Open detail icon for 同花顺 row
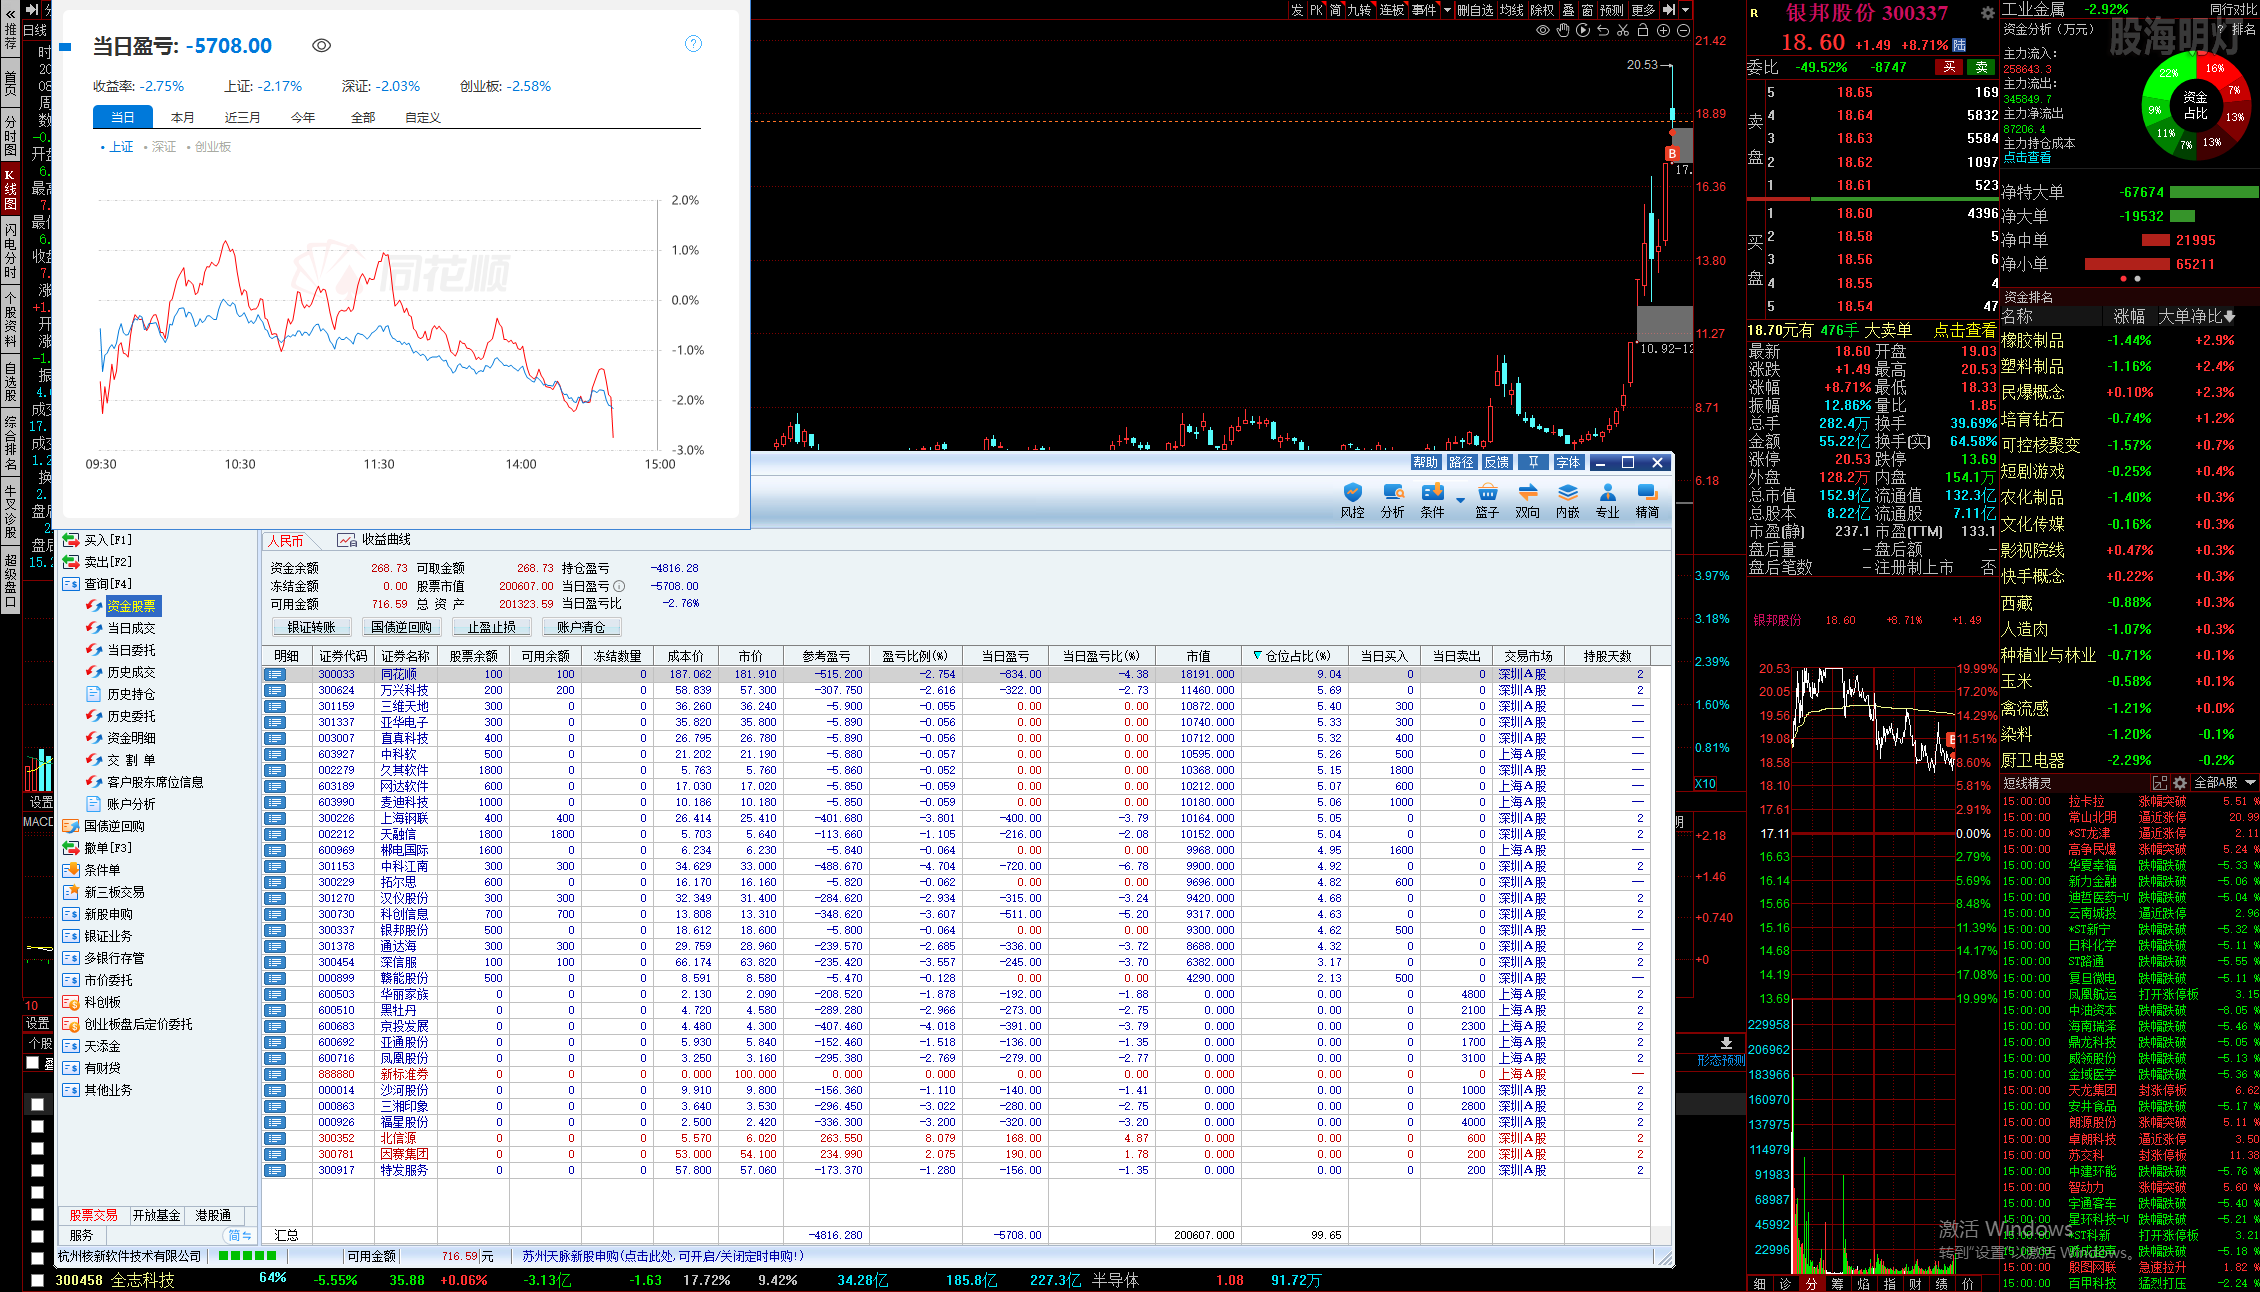 click(275, 675)
